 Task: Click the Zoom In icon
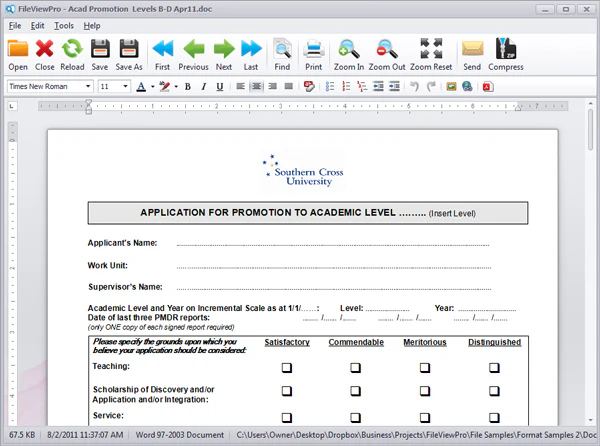point(349,49)
